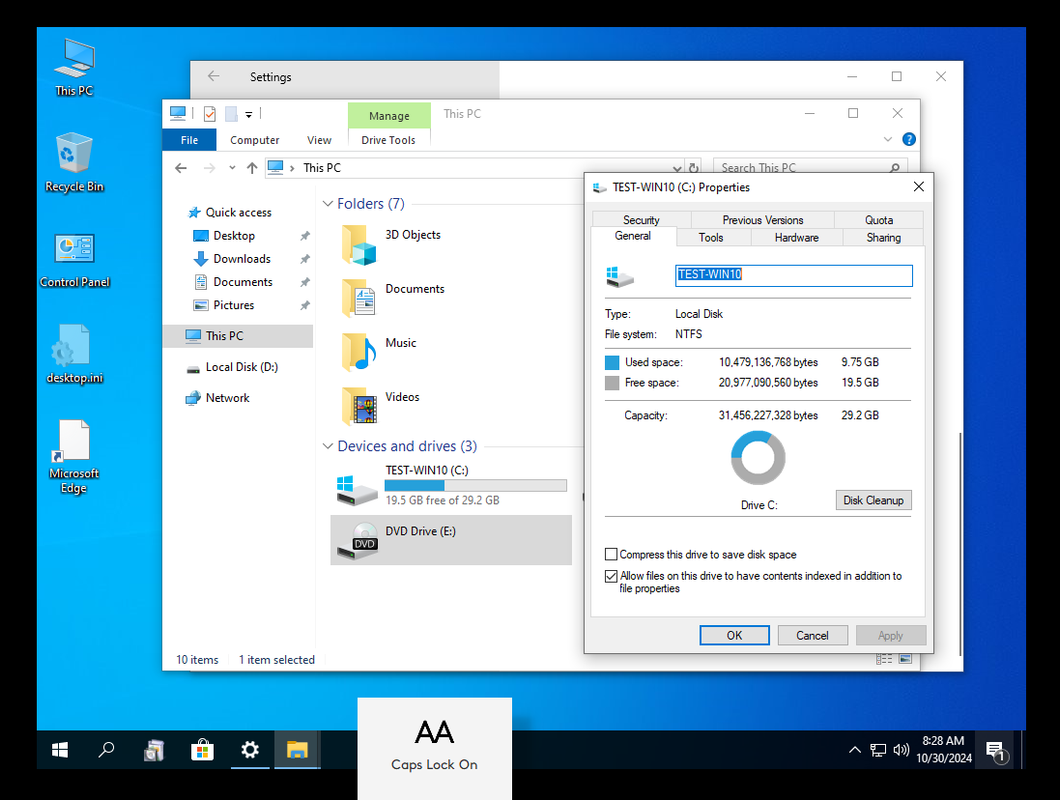This screenshot has width=1060, height=800.
Task: Click the breadcrumb chevron before This PC
Action: coord(292,168)
